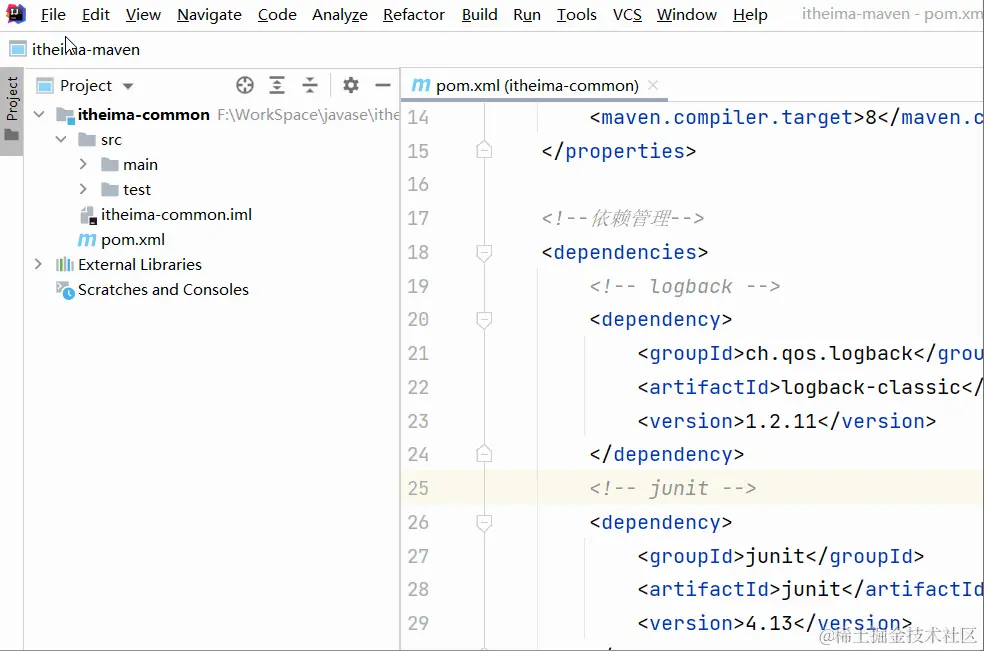Open the Navigate menu
The height and width of the screenshot is (651, 984).
[x=209, y=14]
